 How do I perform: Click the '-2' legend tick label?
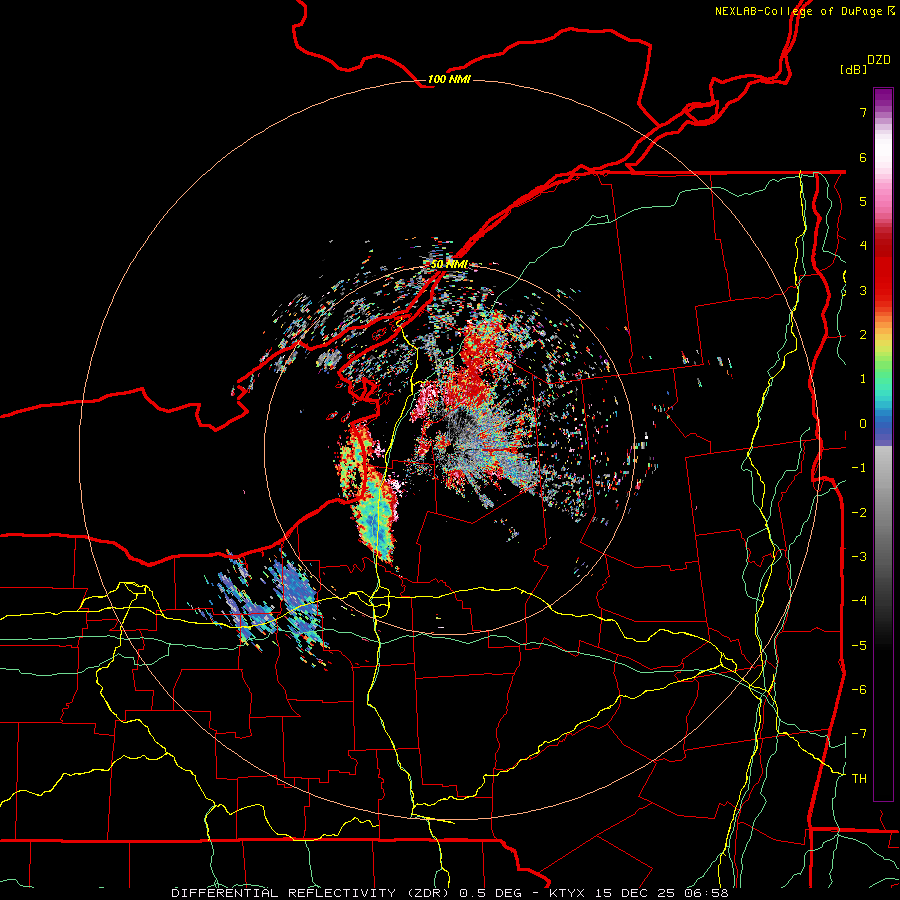(x=859, y=512)
